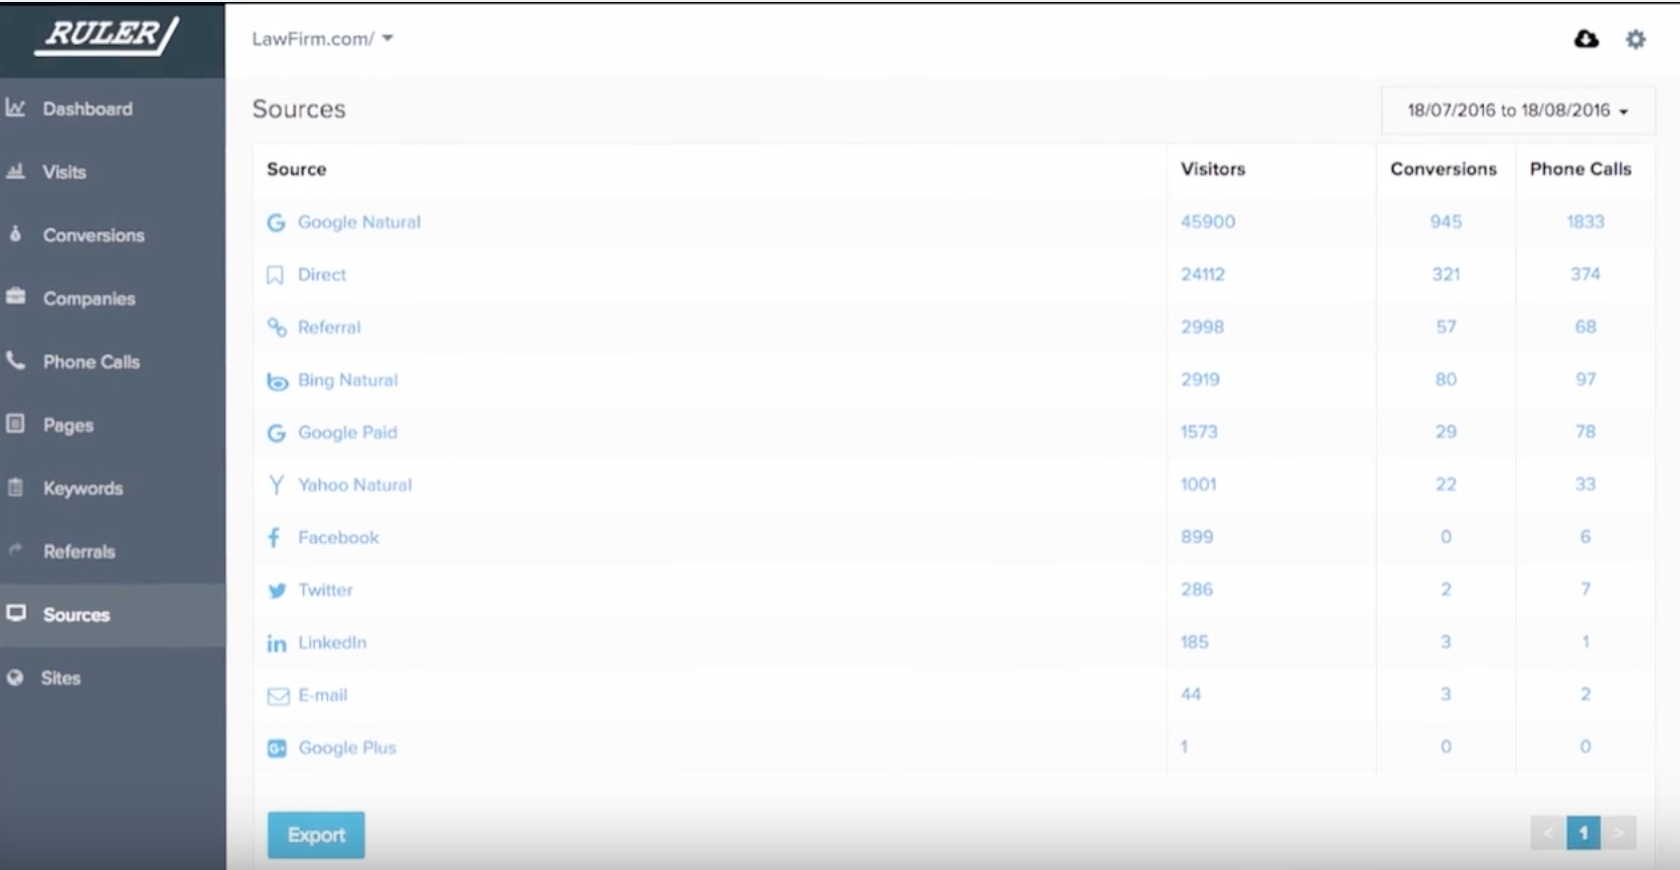Click the Referral link chain icon
Viewport: 1680px width, 870px height.
276,327
